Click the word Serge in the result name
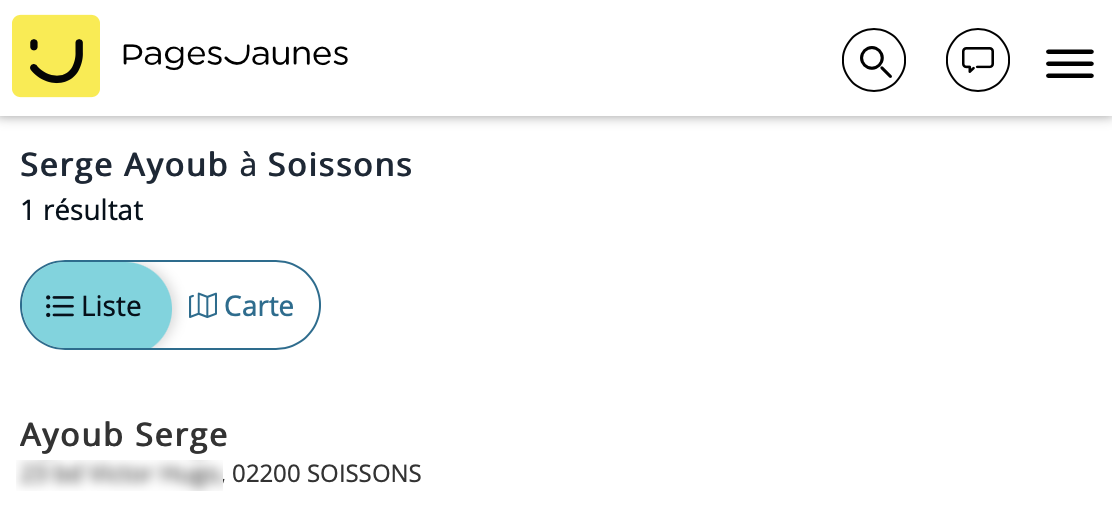The image size is (1112, 518). pyautogui.click(x=182, y=434)
